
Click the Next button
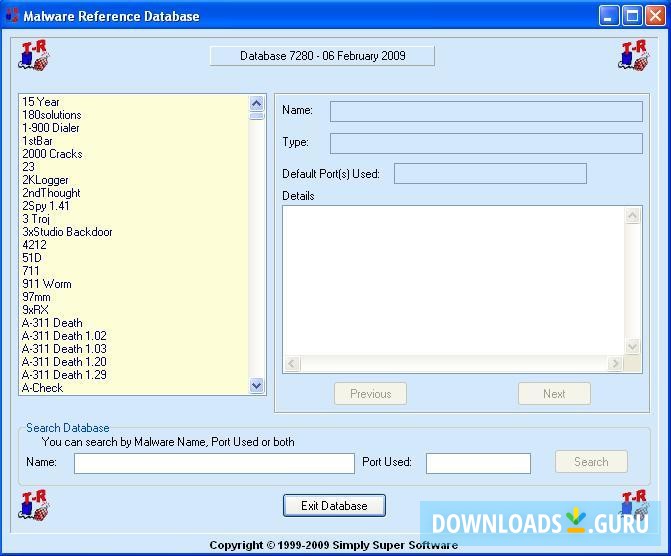554,394
